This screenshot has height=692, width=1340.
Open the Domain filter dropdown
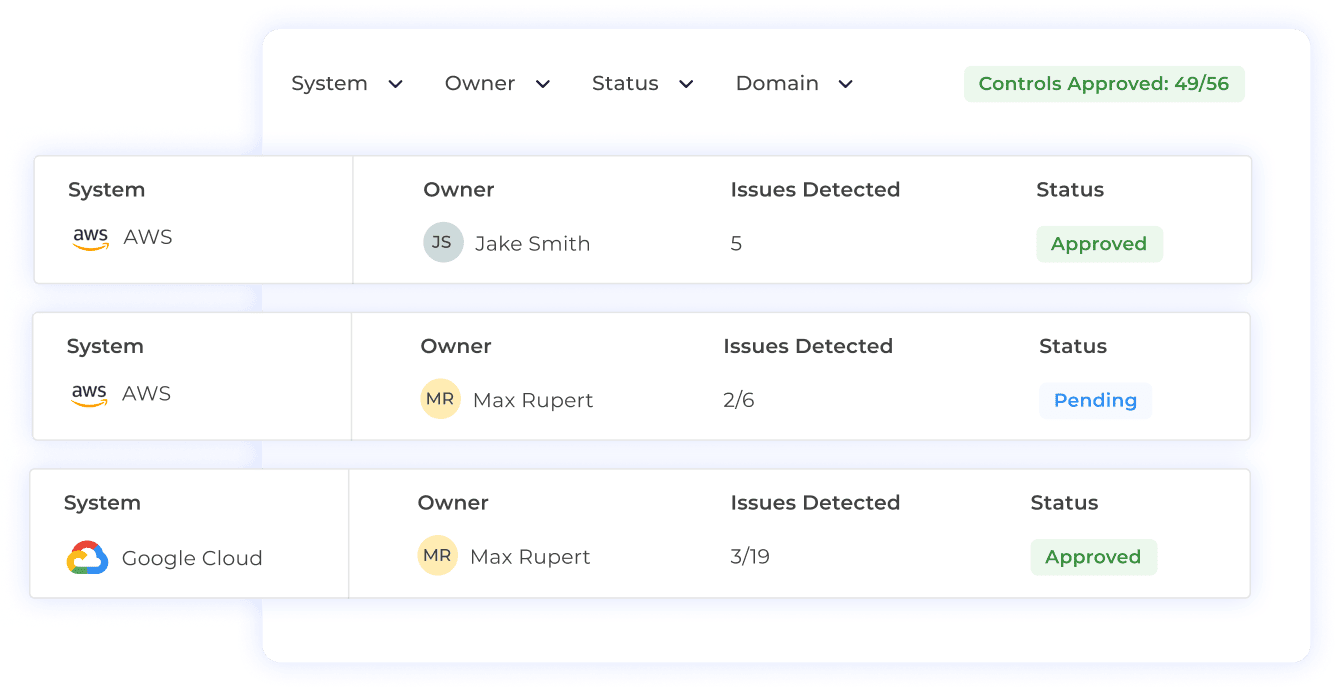point(793,84)
